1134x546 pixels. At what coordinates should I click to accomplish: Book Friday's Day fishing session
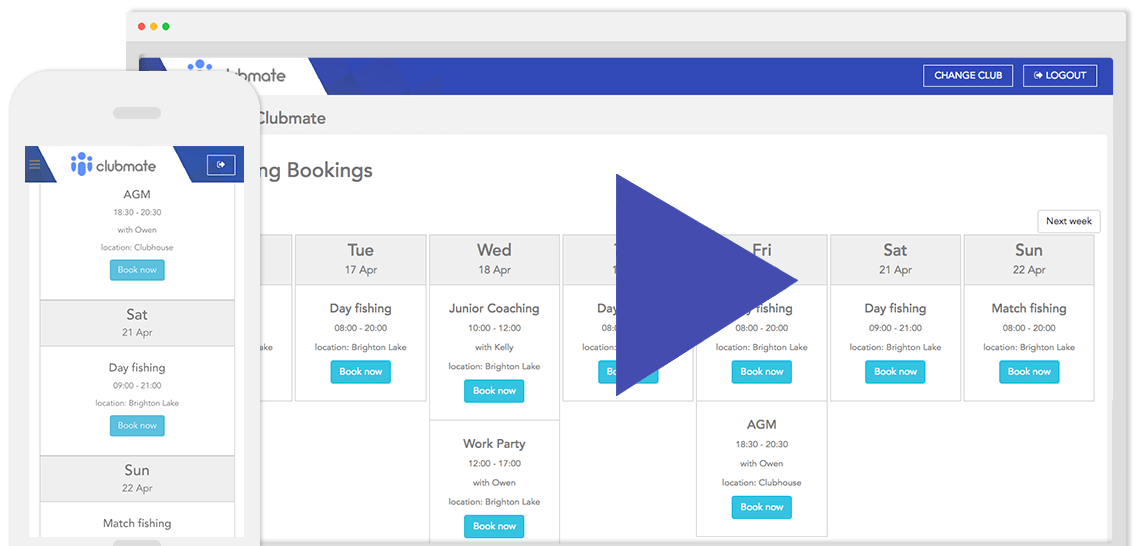tap(762, 372)
